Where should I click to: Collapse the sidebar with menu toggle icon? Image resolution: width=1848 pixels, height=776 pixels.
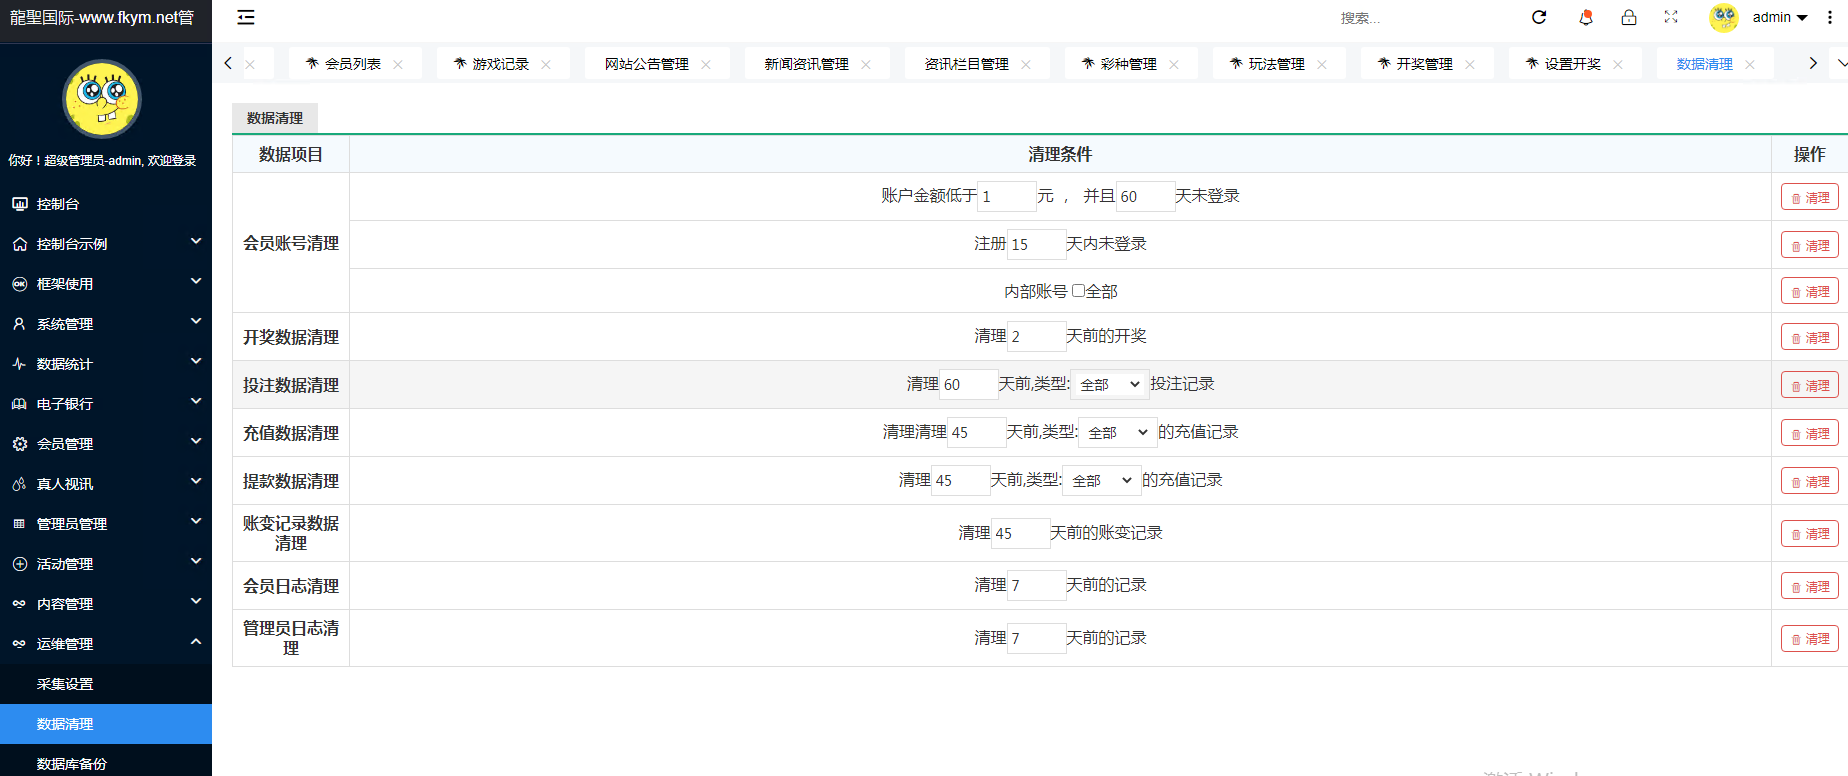246,17
